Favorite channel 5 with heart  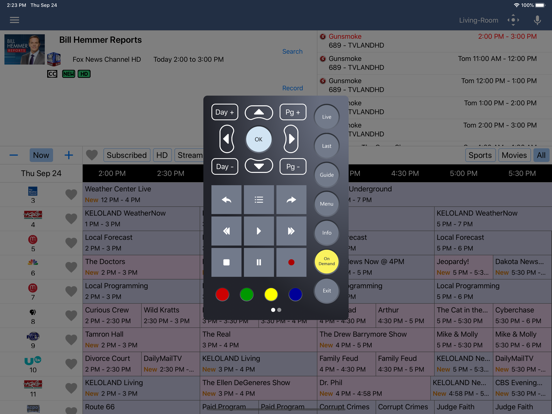pyautogui.click(x=71, y=243)
